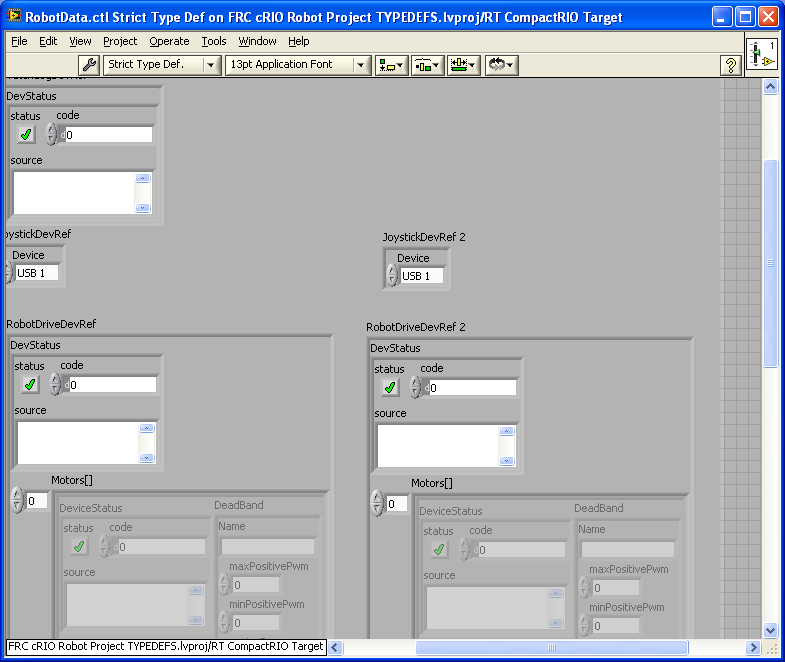
Task: Open the Strict Type Def. dropdown
Action: coord(162,65)
